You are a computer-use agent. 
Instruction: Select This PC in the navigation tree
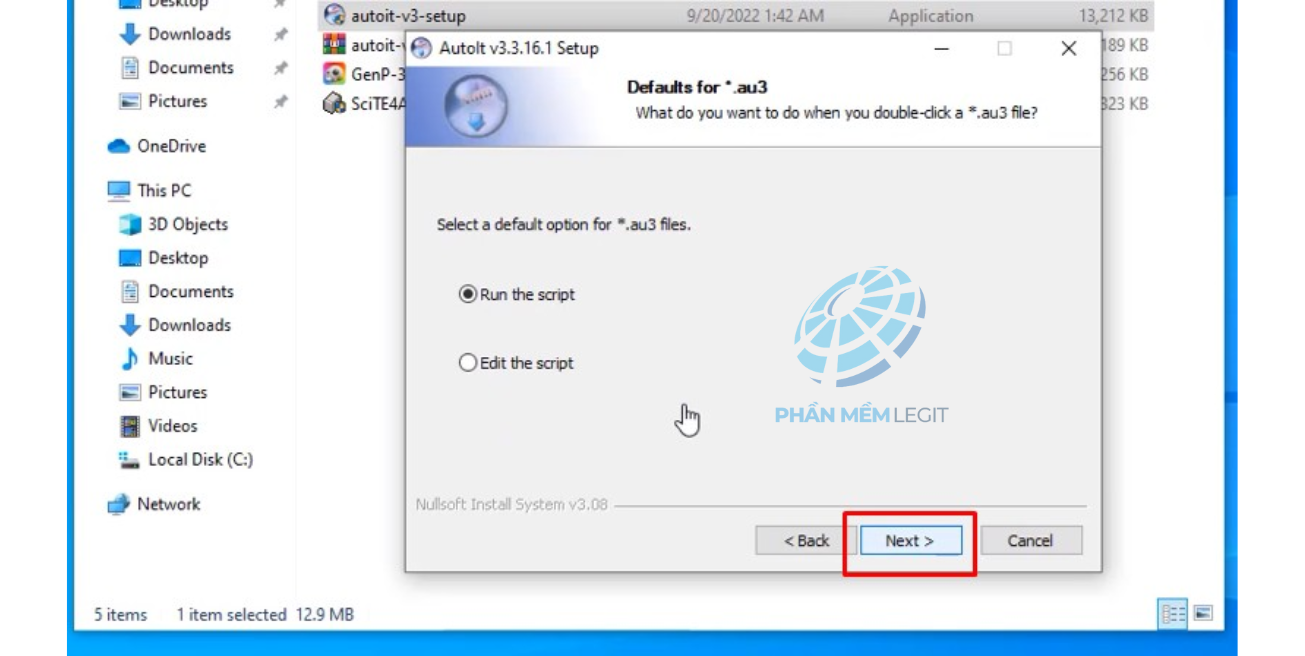pyautogui.click(x=164, y=190)
